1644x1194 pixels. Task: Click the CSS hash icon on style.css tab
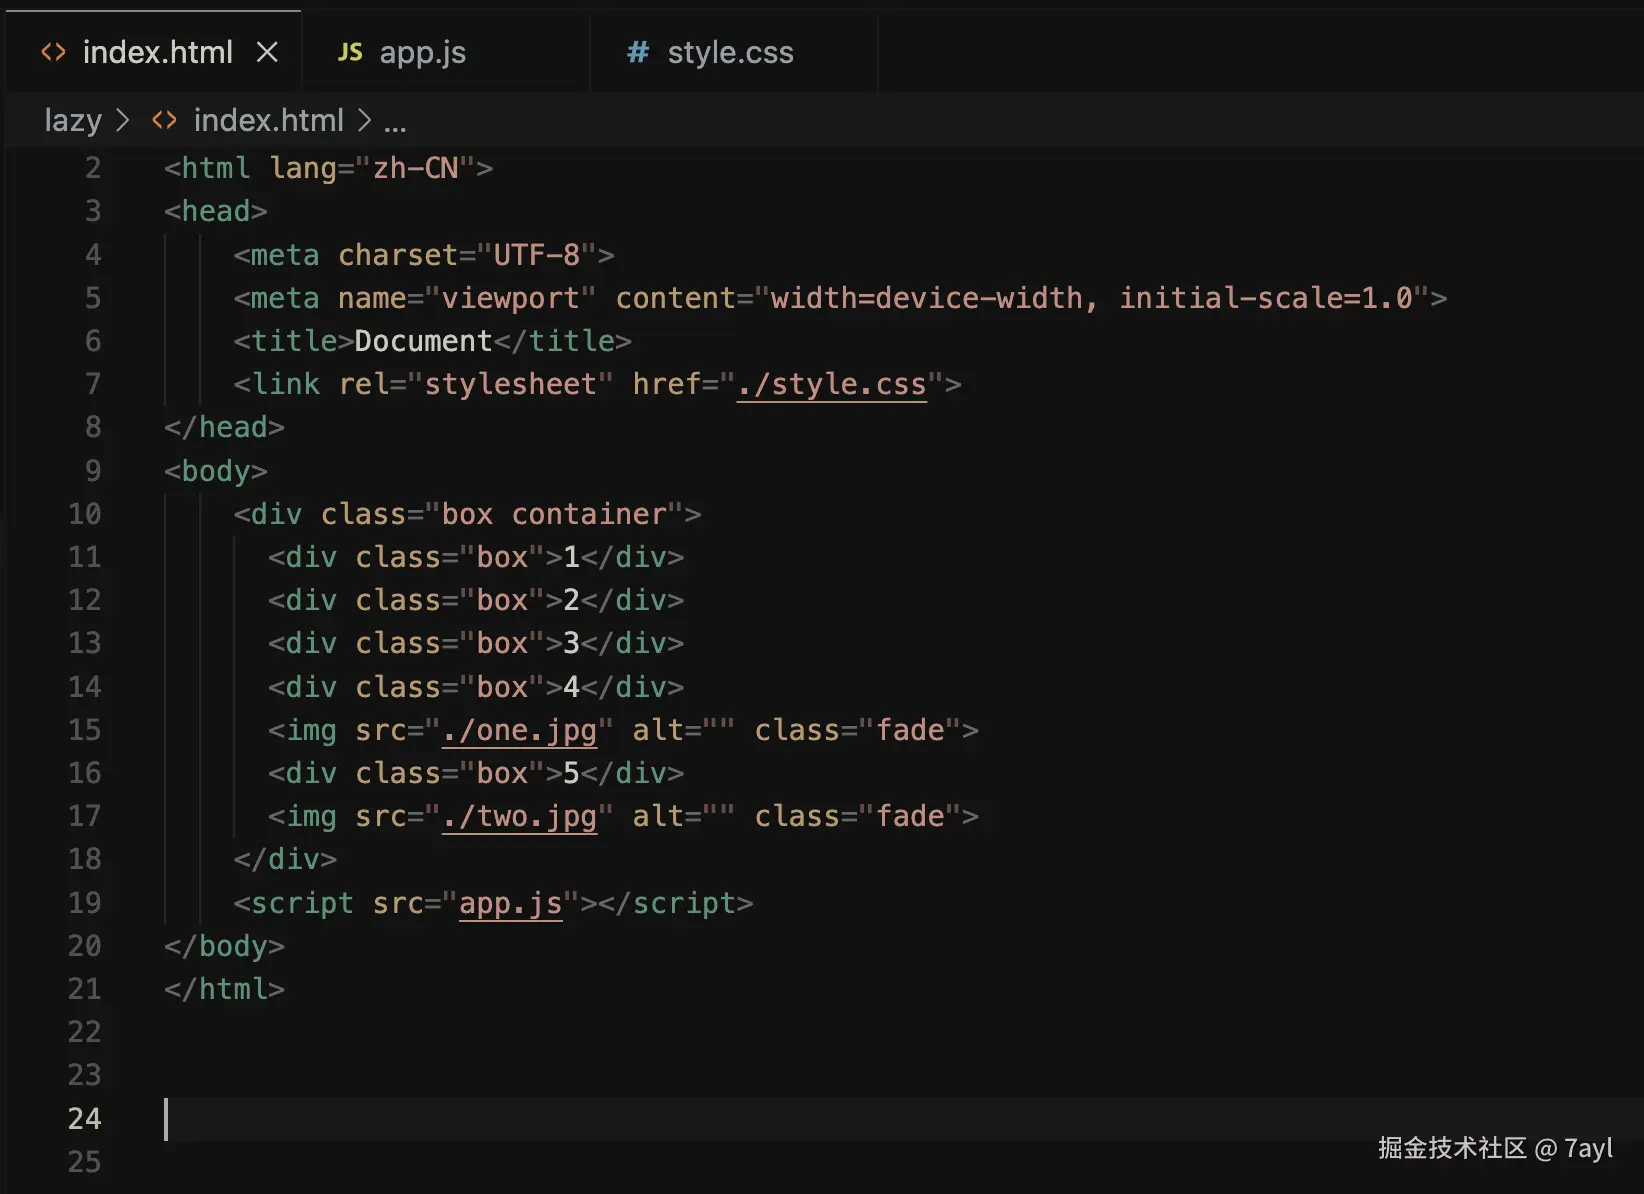click(637, 52)
